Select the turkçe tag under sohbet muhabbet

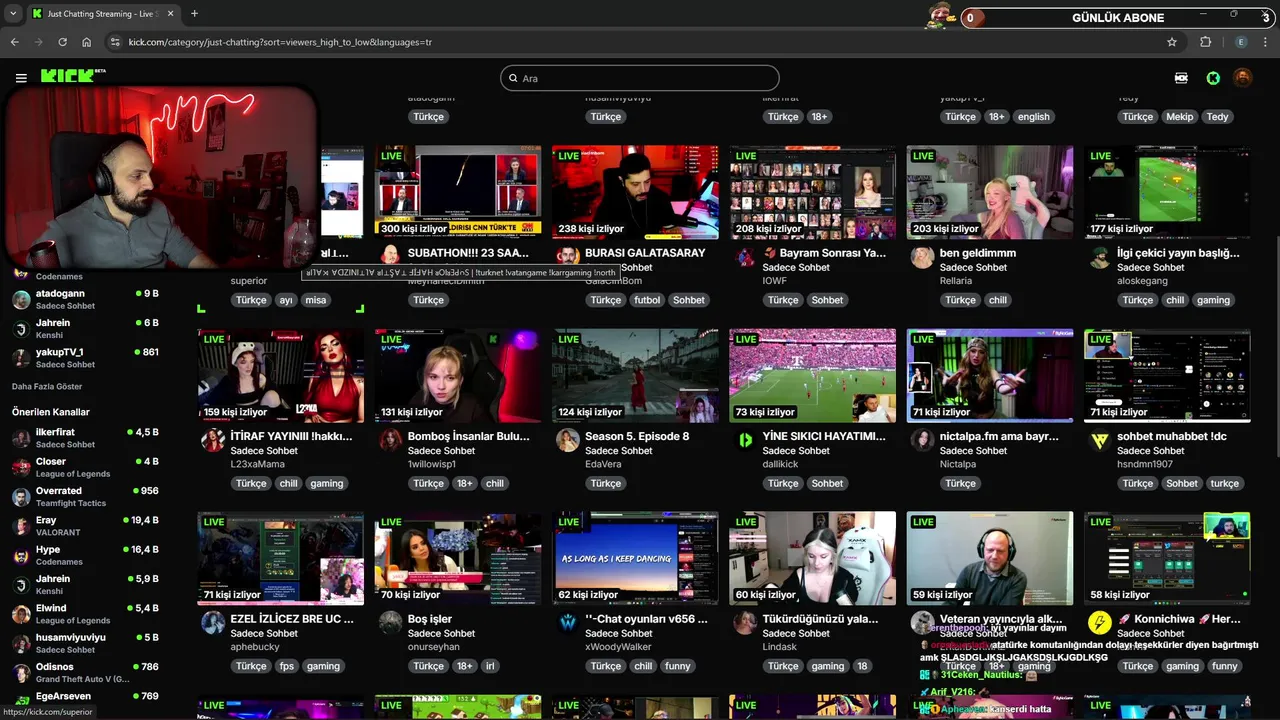[1225, 483]
